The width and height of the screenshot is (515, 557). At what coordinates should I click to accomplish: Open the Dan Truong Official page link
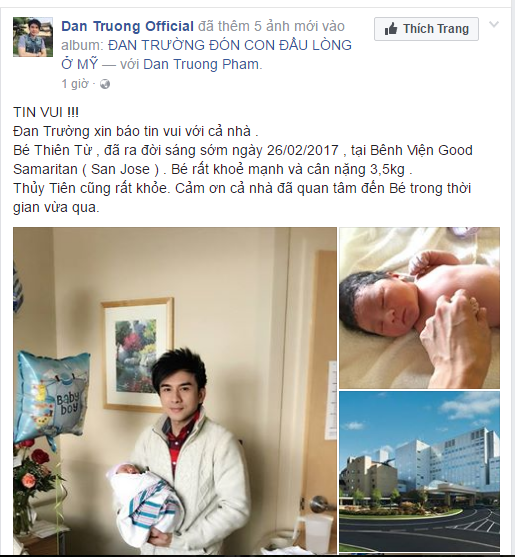coord(128,26)
